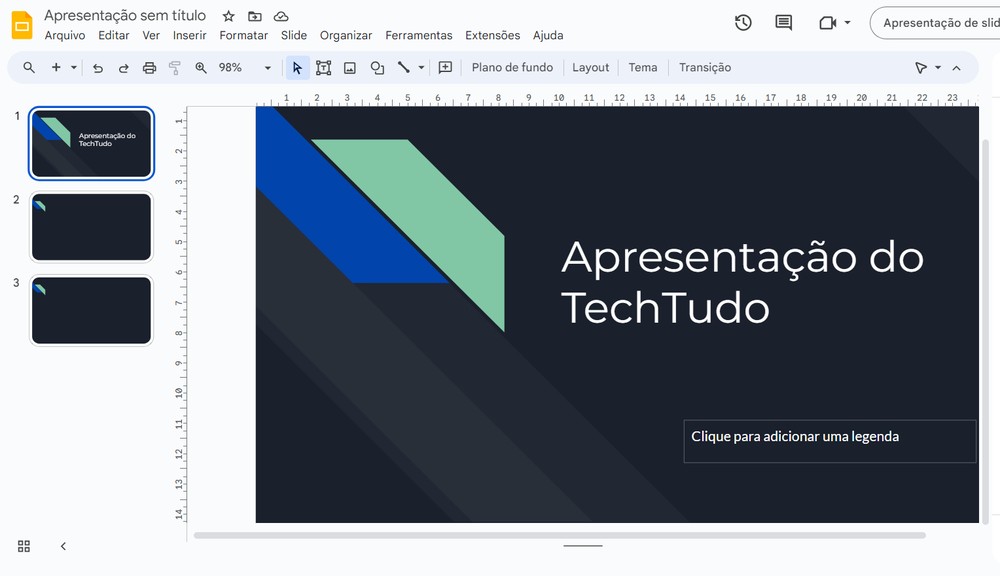
Task: Open version history
Action: (743, 22)
